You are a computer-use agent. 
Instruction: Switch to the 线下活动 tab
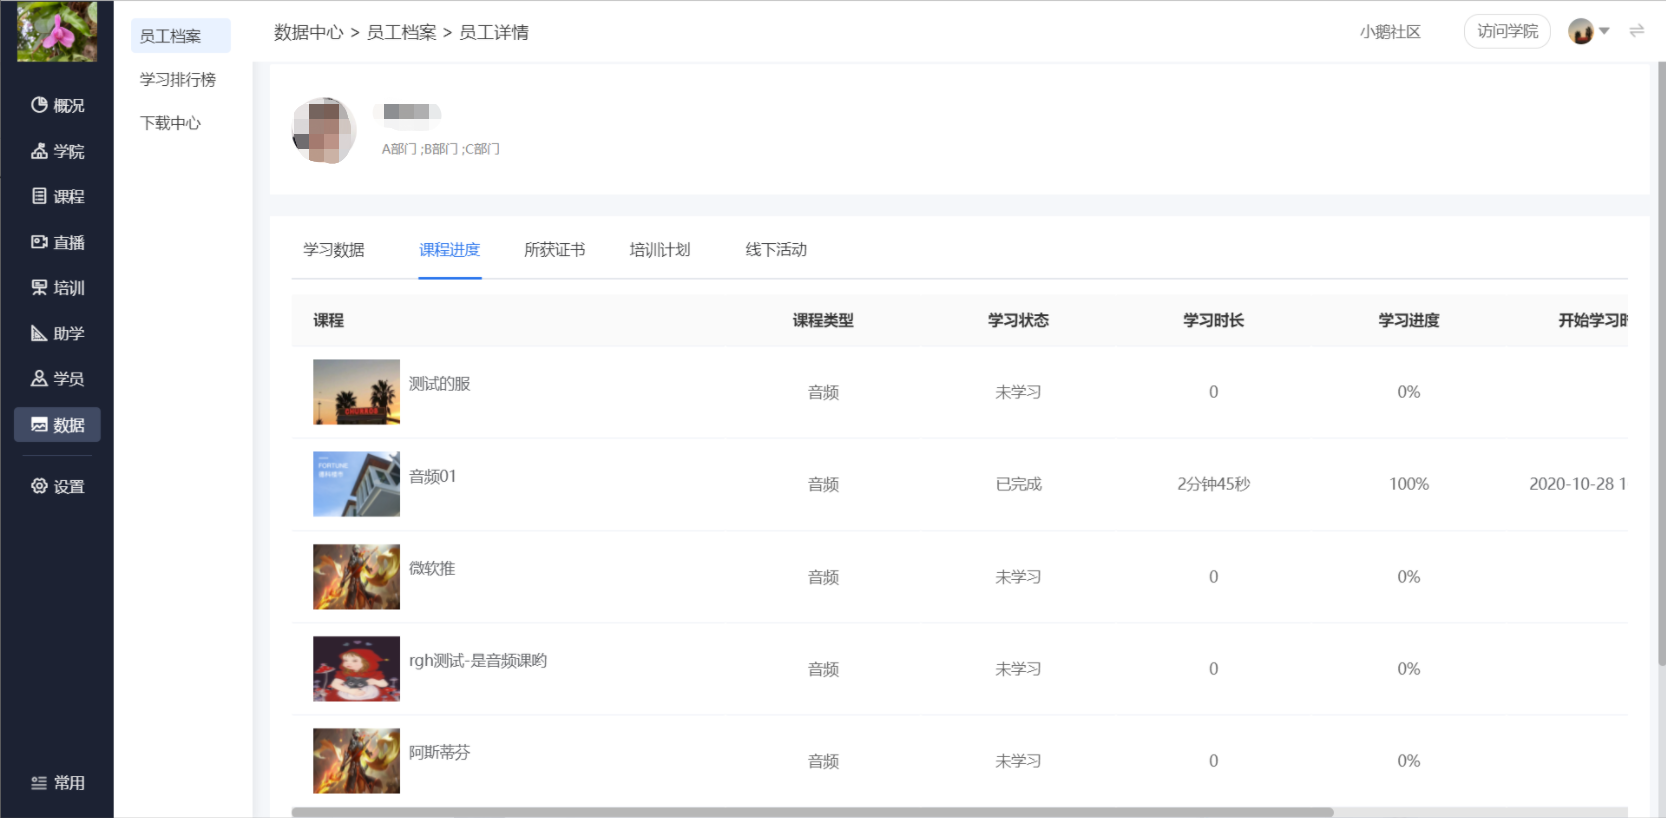click(776, 249)
